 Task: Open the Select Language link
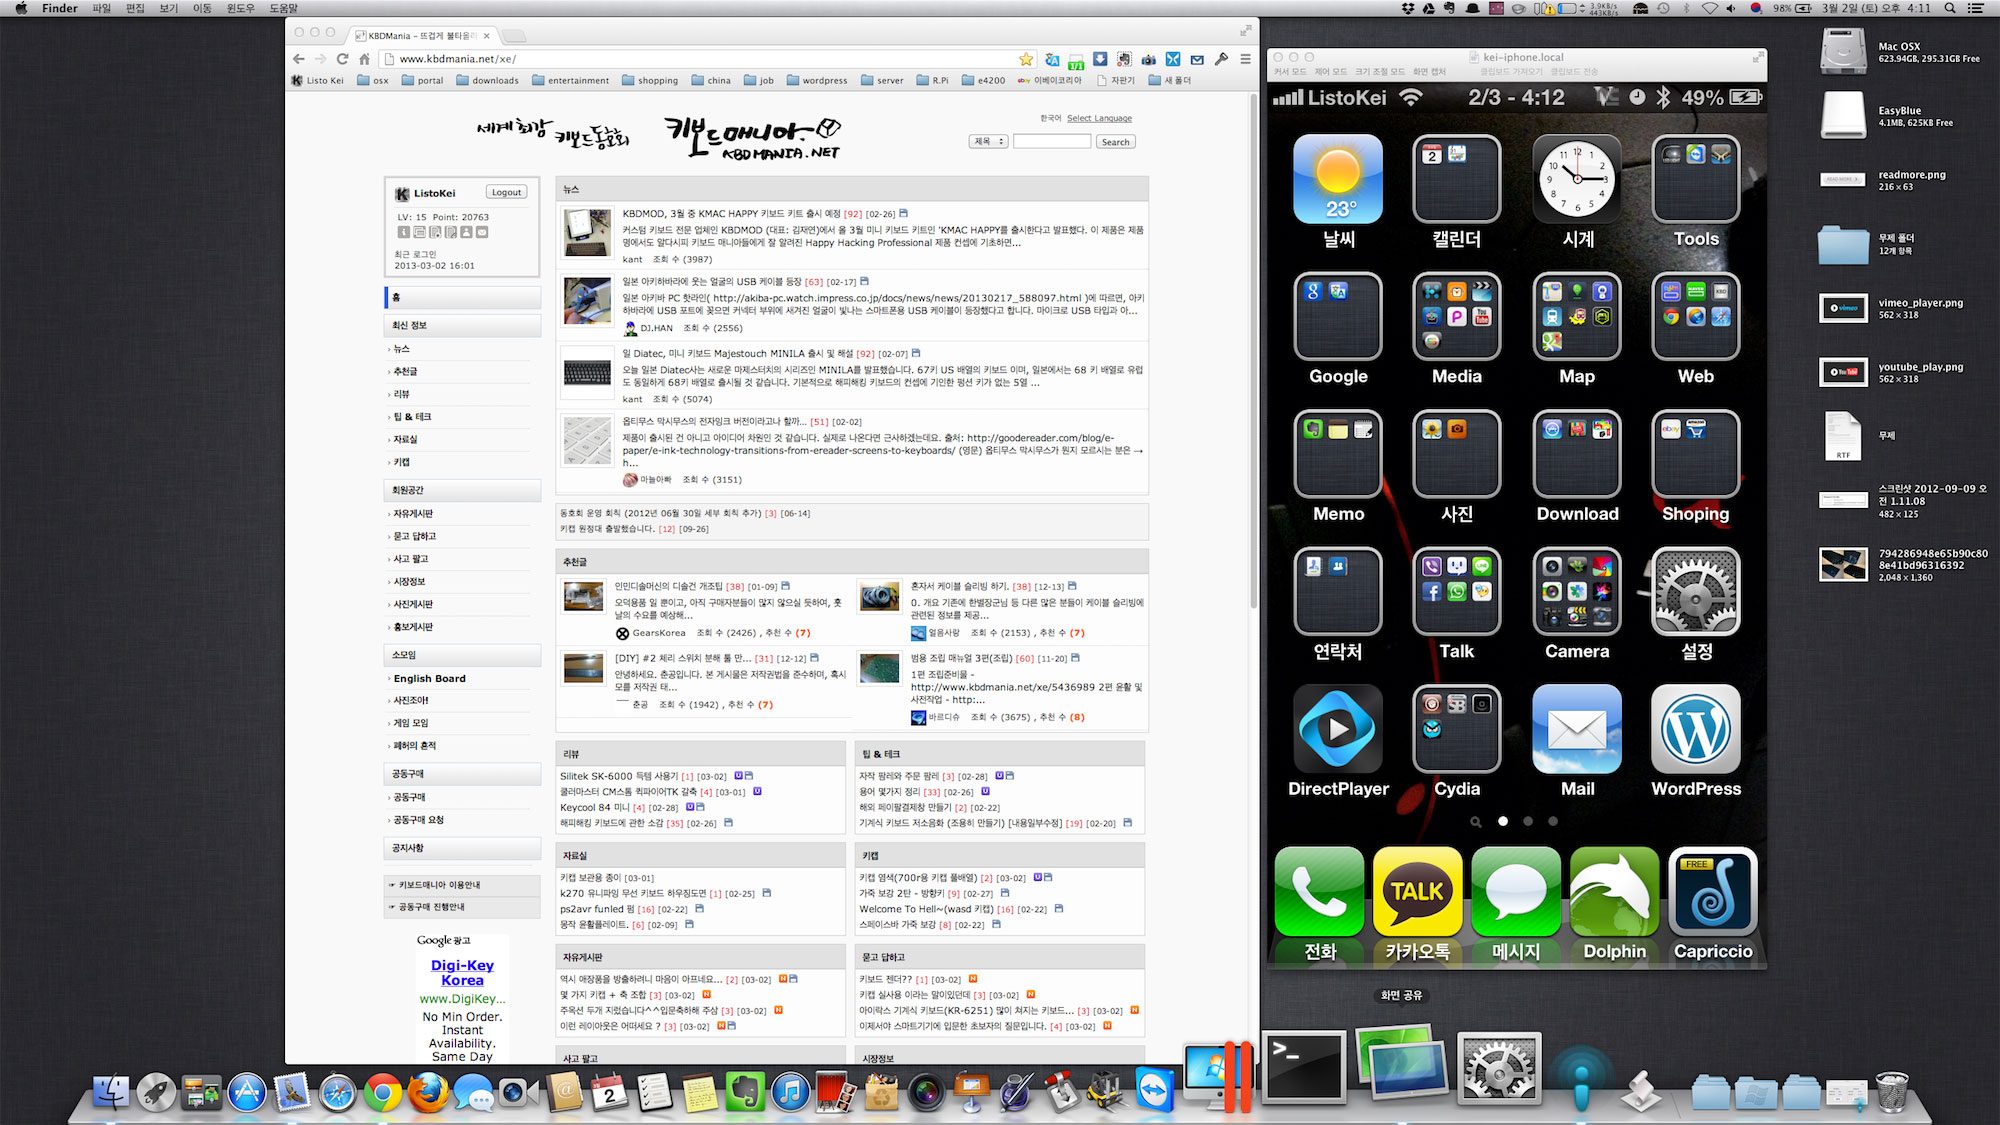click(x=1099, y=118)
